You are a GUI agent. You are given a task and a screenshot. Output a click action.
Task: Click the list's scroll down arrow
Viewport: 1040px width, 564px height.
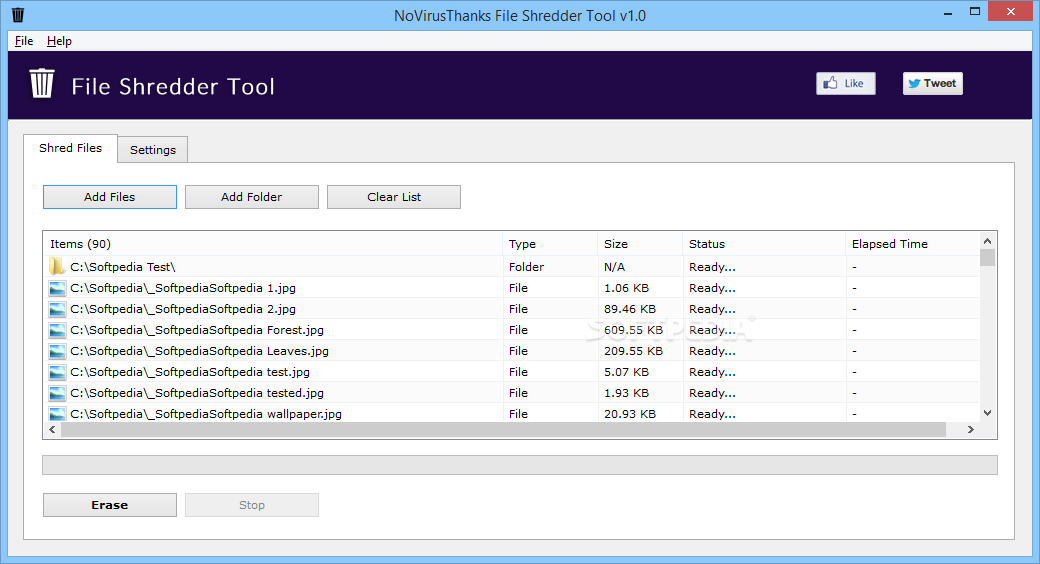point(987,413)
